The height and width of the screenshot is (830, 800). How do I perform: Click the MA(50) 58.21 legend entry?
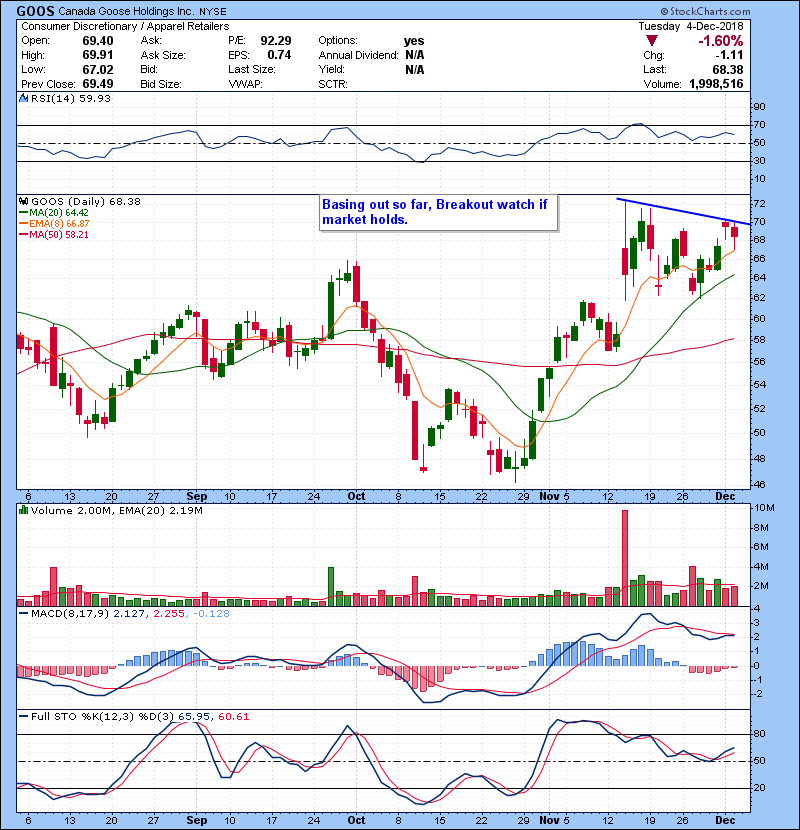point(54,234)
